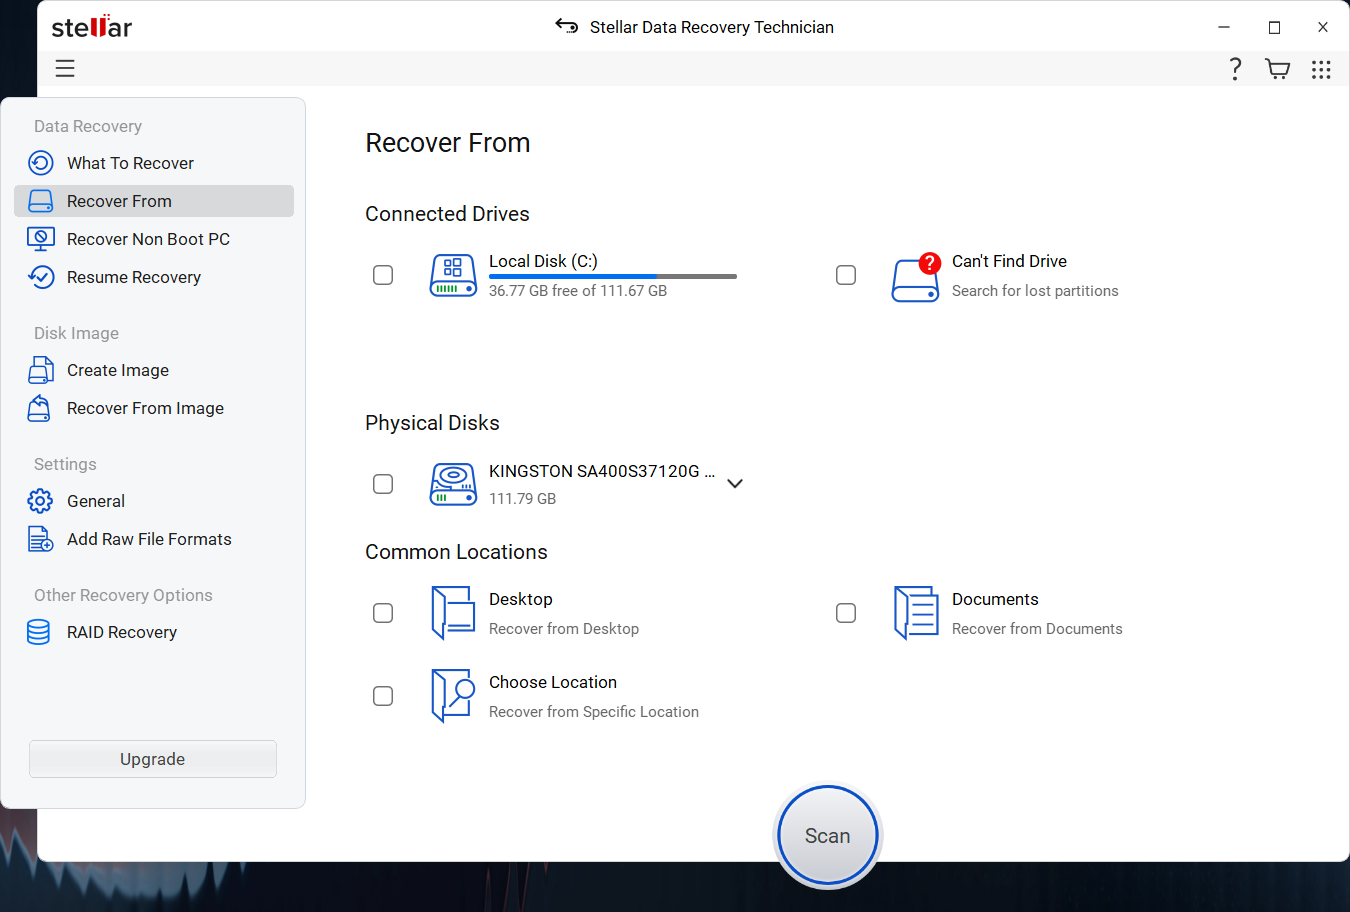Viewport: 1350px width, 912px height.
Task: Click the Add Raw File Formats icon
Action: tap(41, 539)
